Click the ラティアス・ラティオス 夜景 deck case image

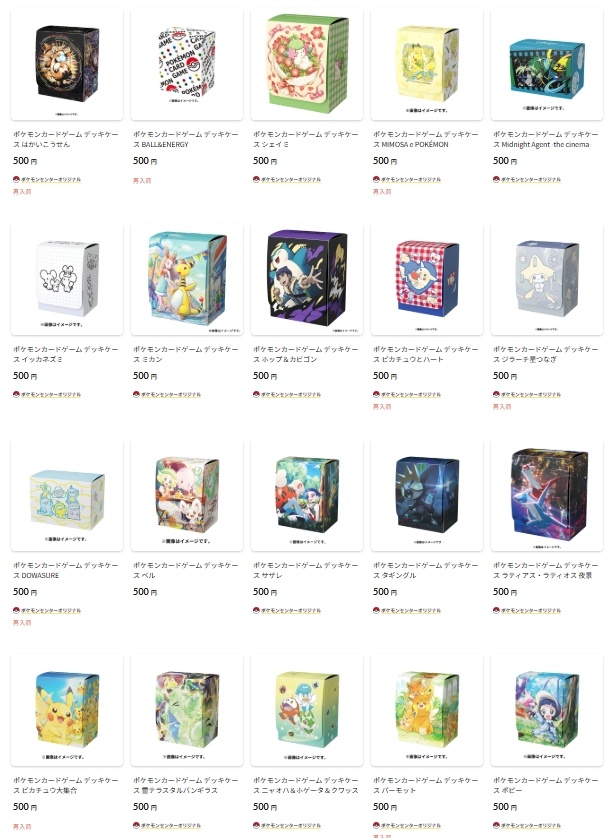tap(547, 495)
